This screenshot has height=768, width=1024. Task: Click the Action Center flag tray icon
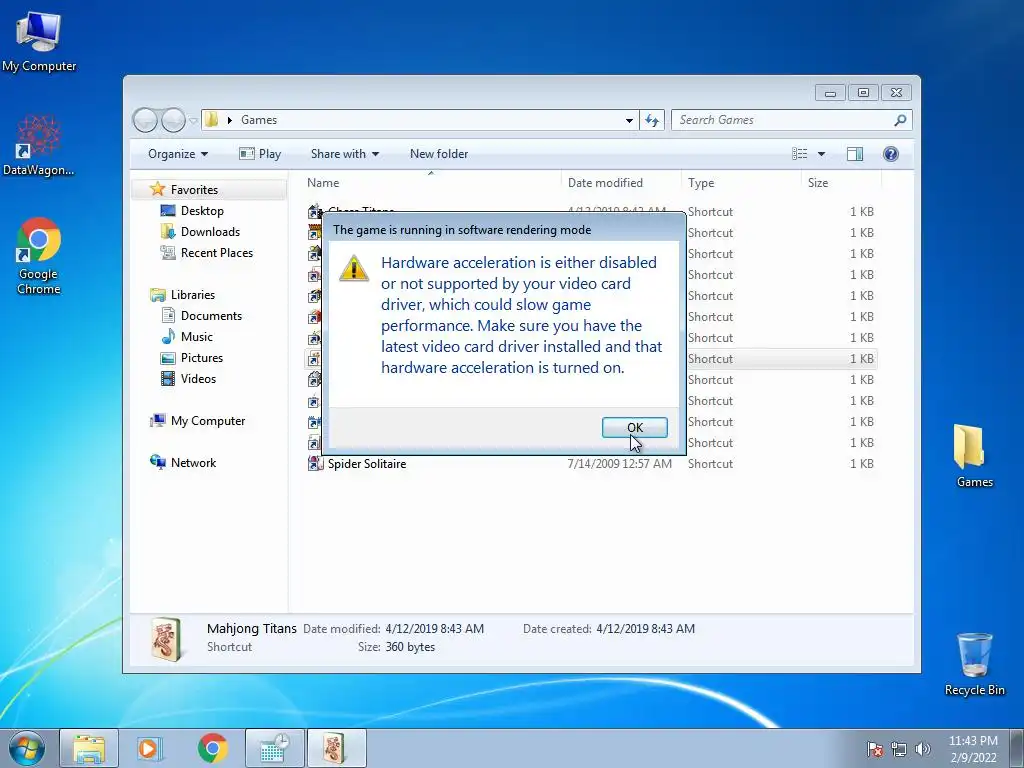(x=875, y=749)
